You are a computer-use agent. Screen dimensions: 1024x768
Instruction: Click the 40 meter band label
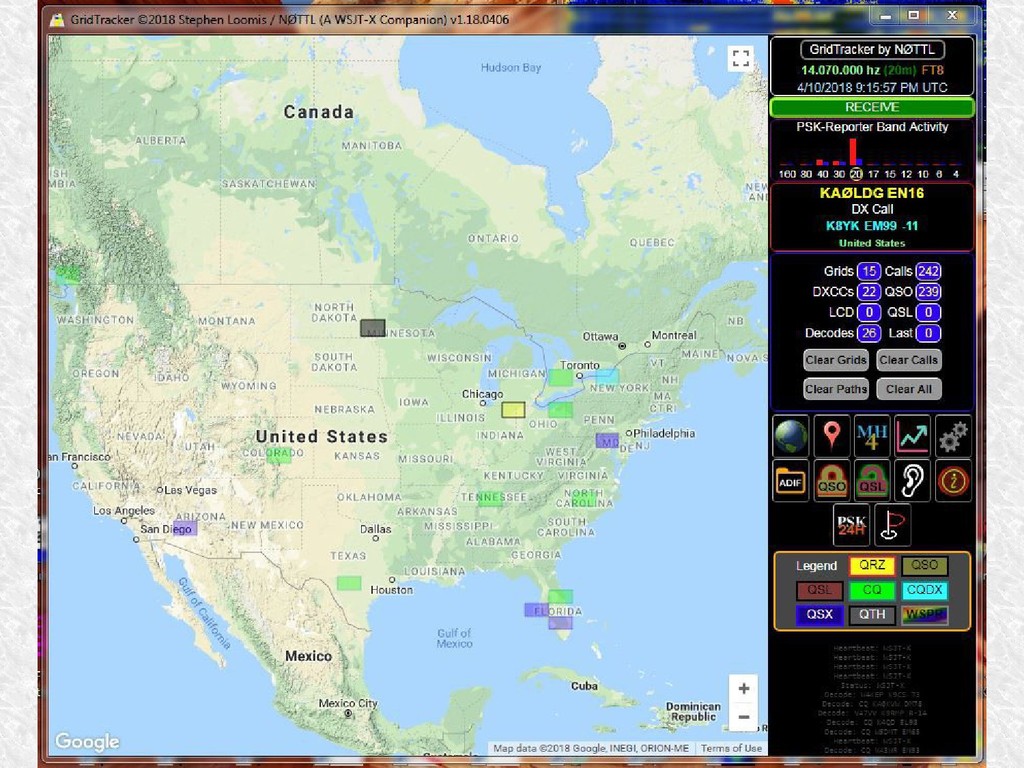tap(823, 174)
